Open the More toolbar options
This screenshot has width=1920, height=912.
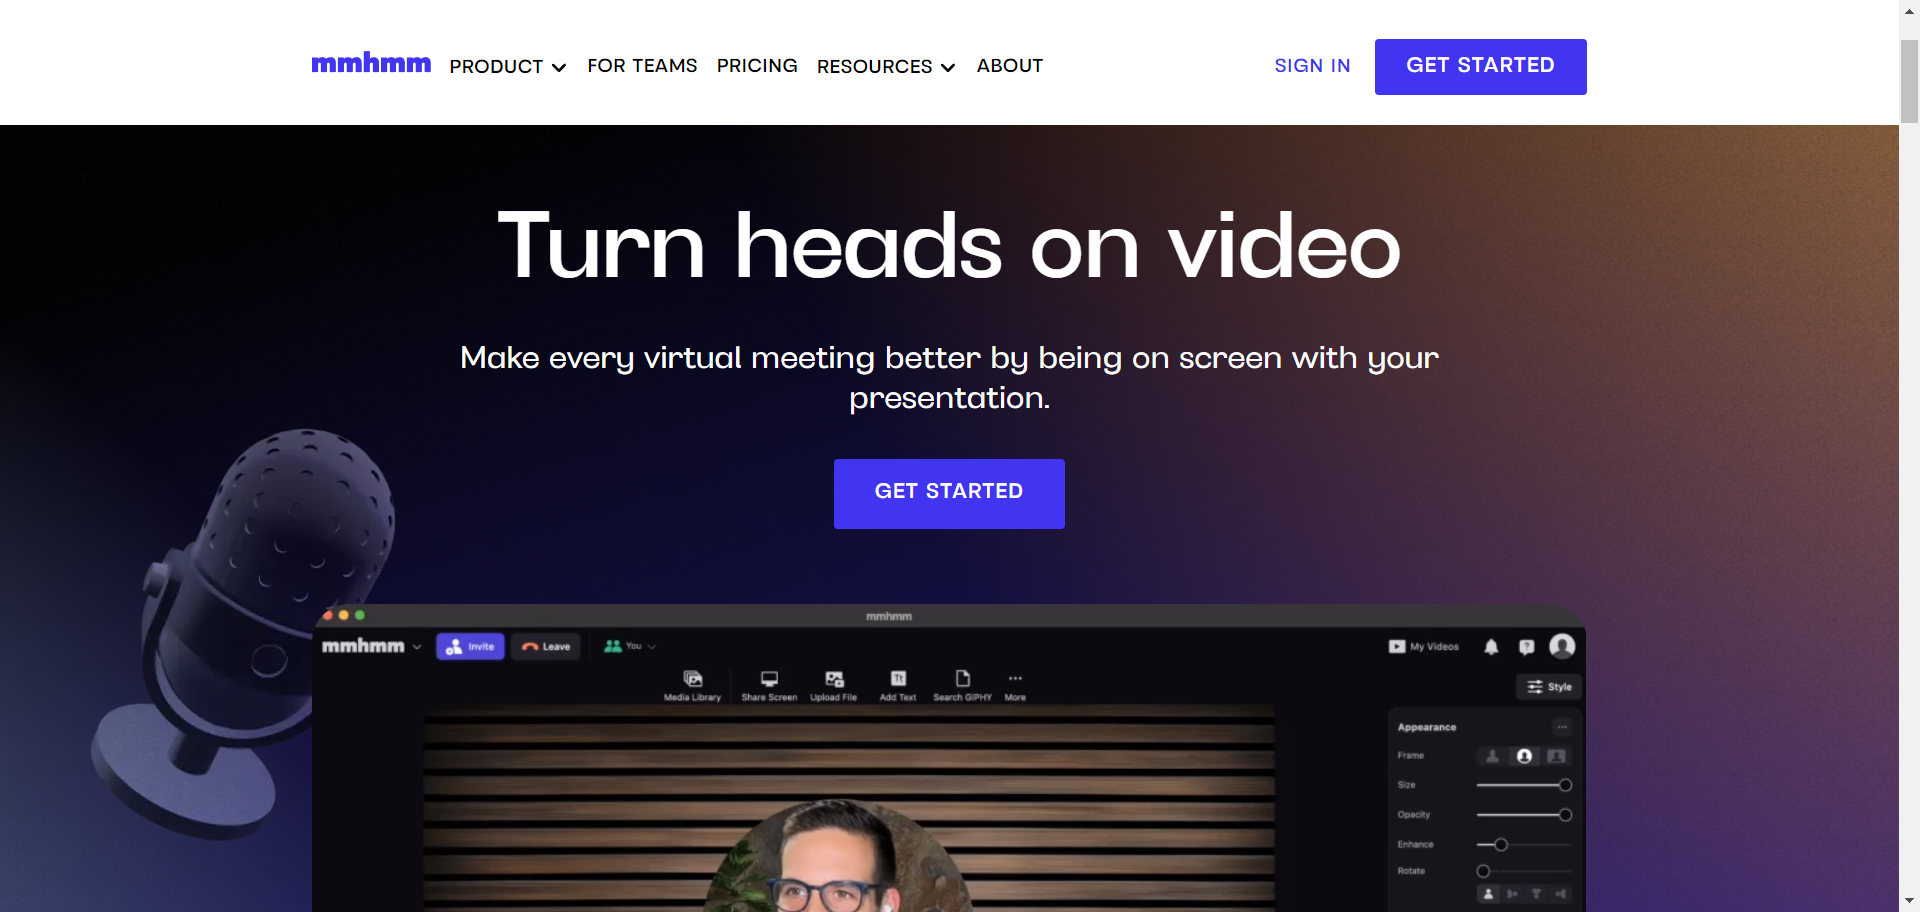pyautogui.click(x=1015, y=686)
